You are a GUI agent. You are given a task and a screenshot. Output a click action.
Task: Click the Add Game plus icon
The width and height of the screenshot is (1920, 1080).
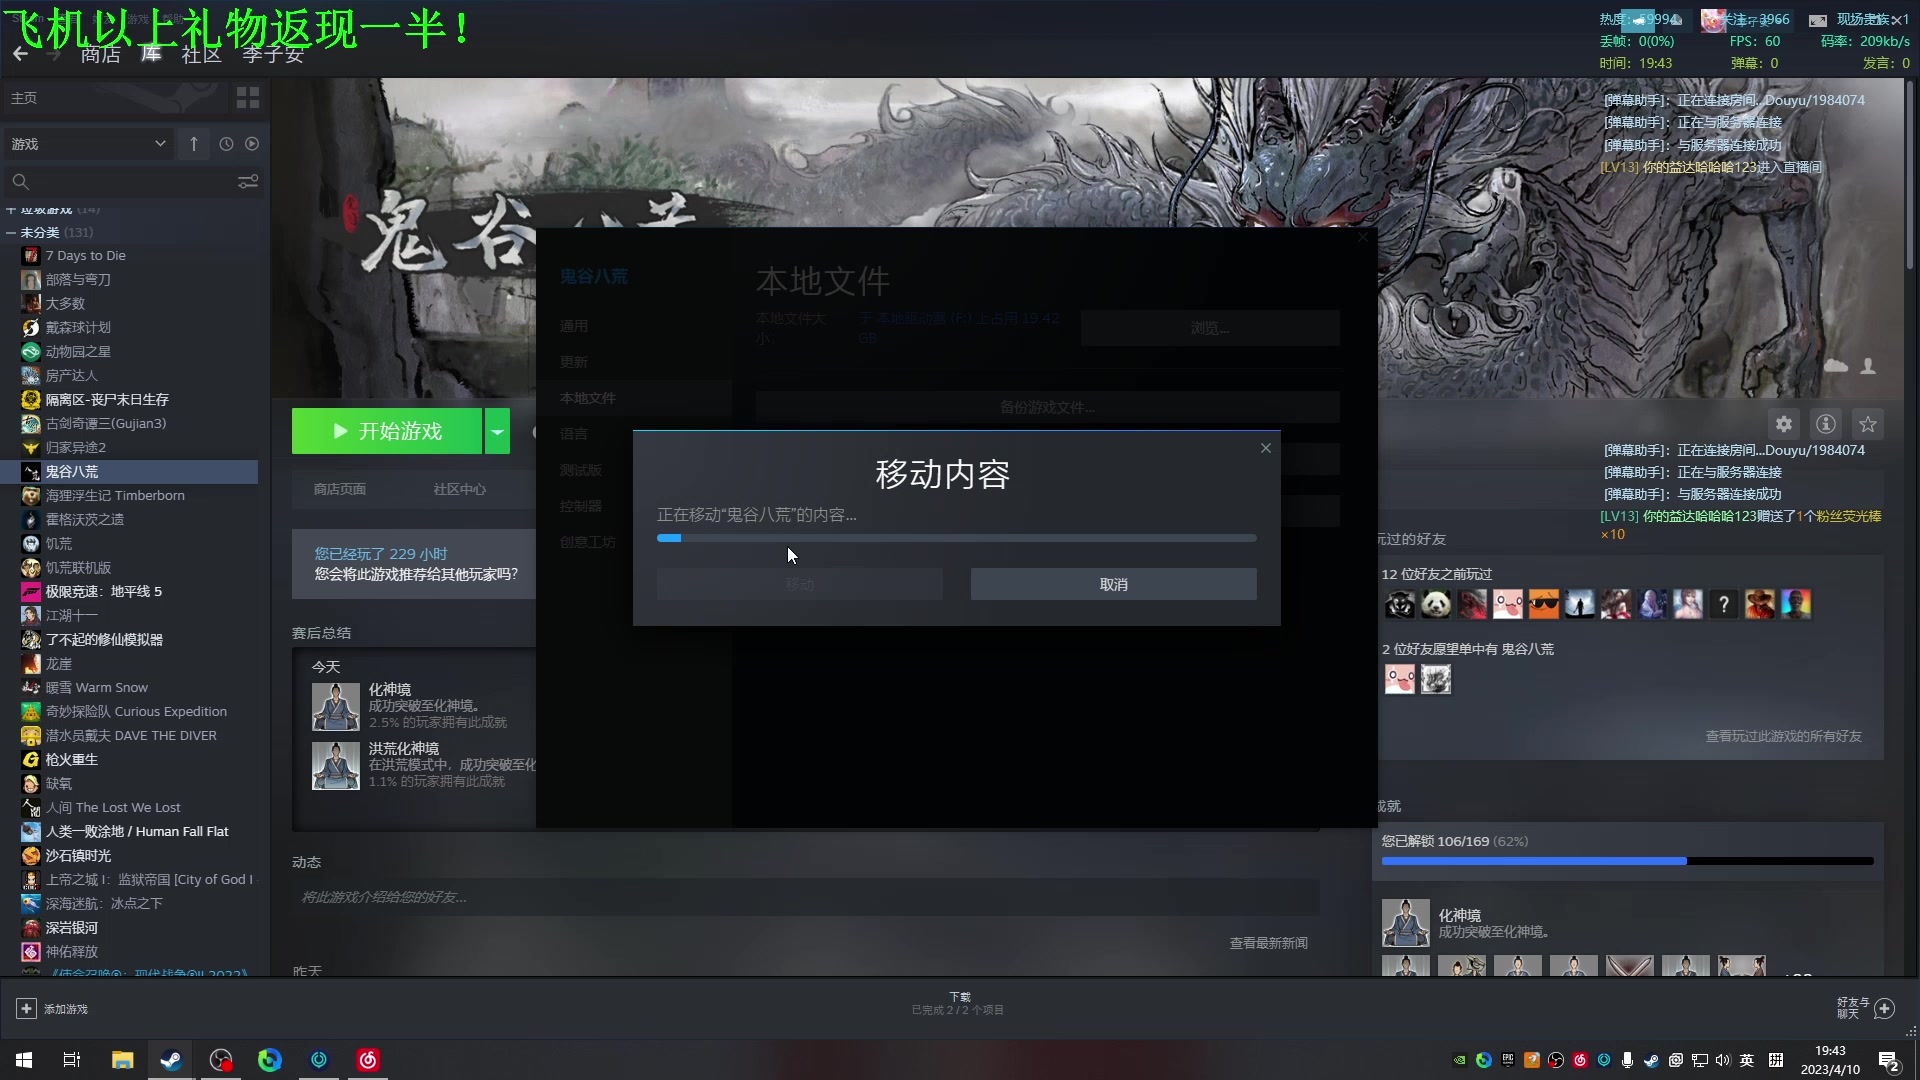pos(27,1009)
